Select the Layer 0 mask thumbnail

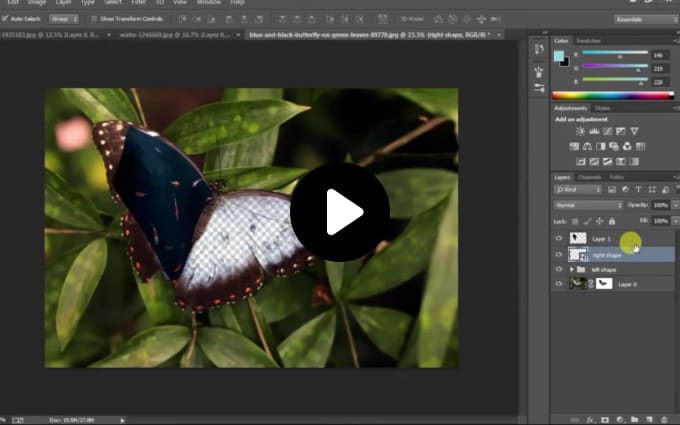[604, 284]
